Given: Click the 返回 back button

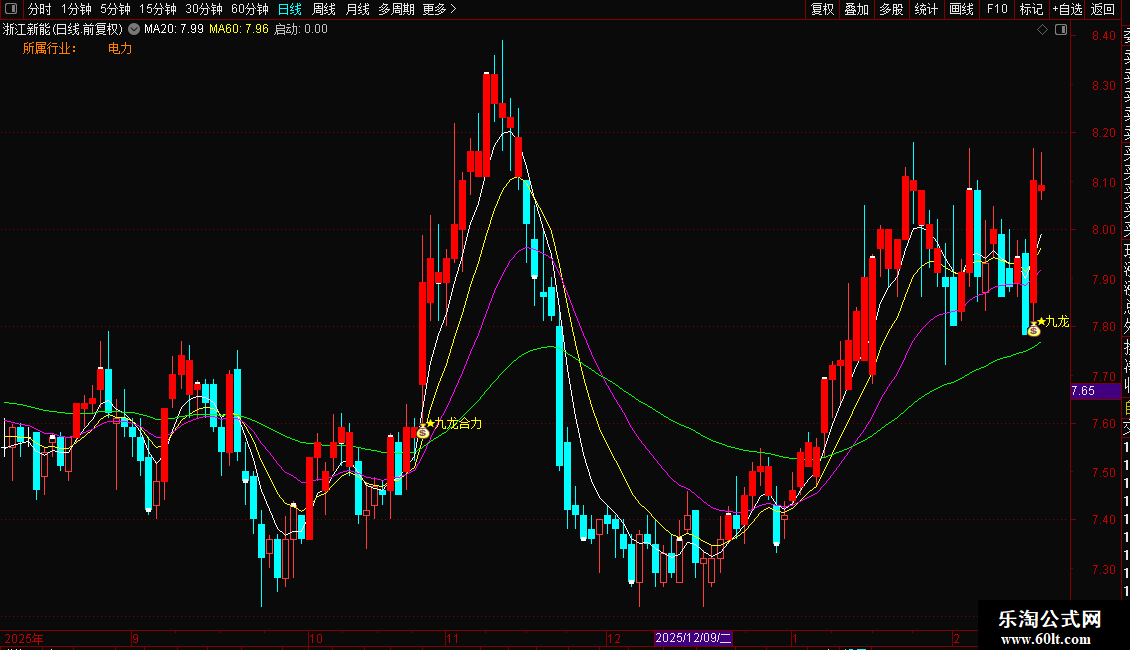Looking at the screenshot, I should pyautogui.click(x=1103, y=9).
